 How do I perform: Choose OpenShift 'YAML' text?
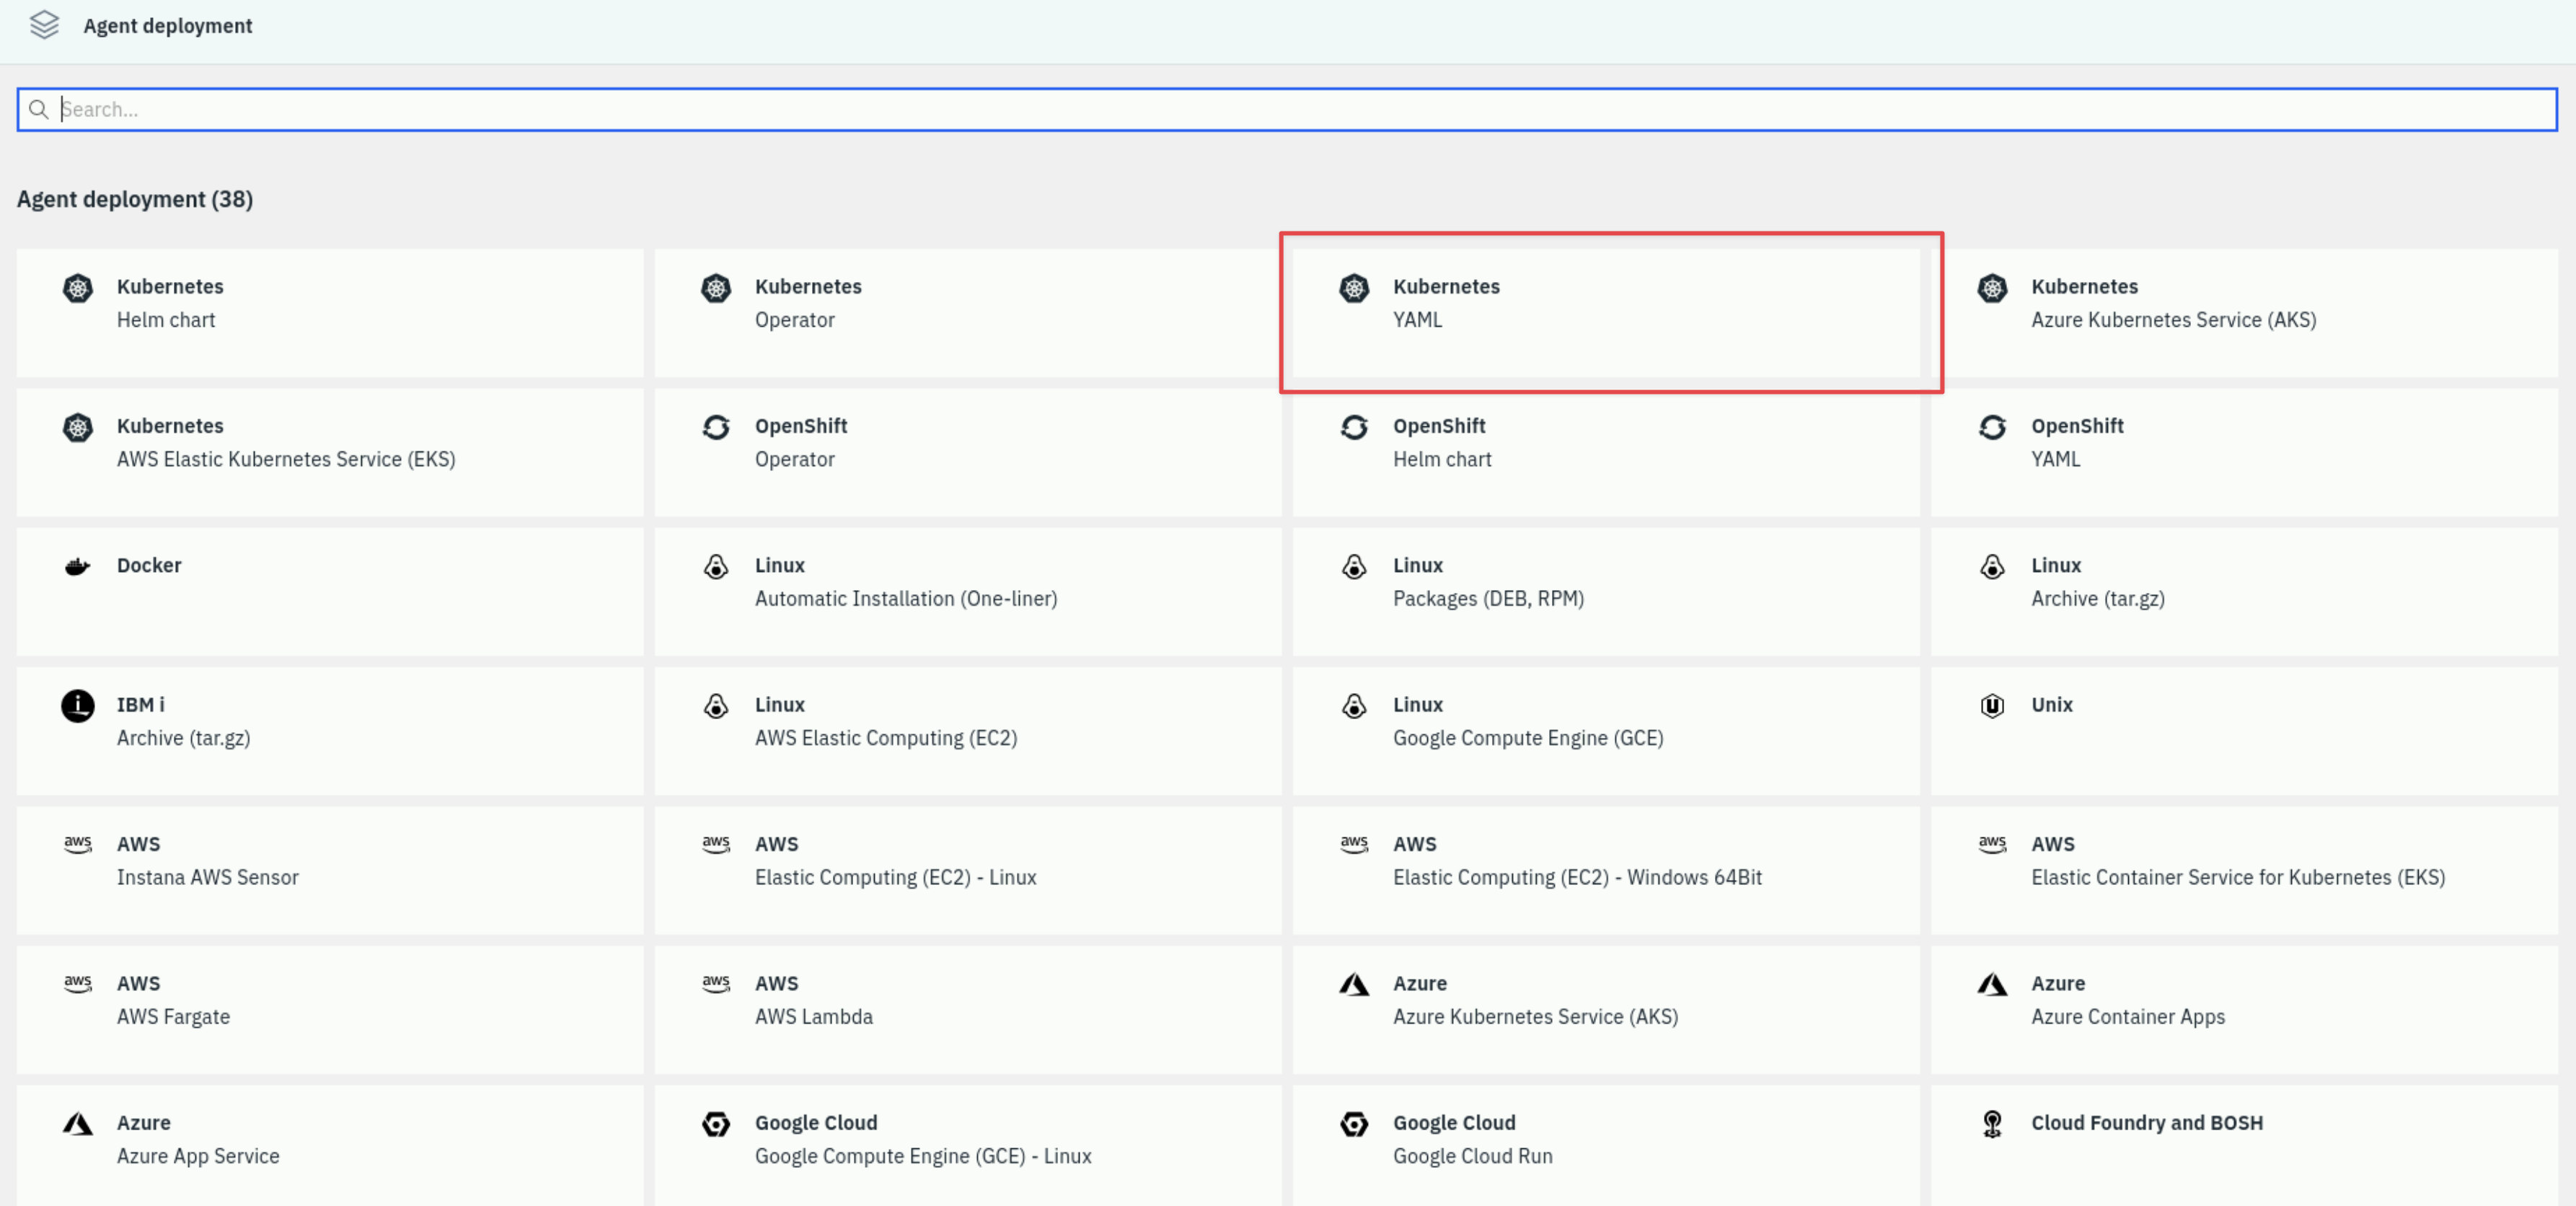point(2055,459)
